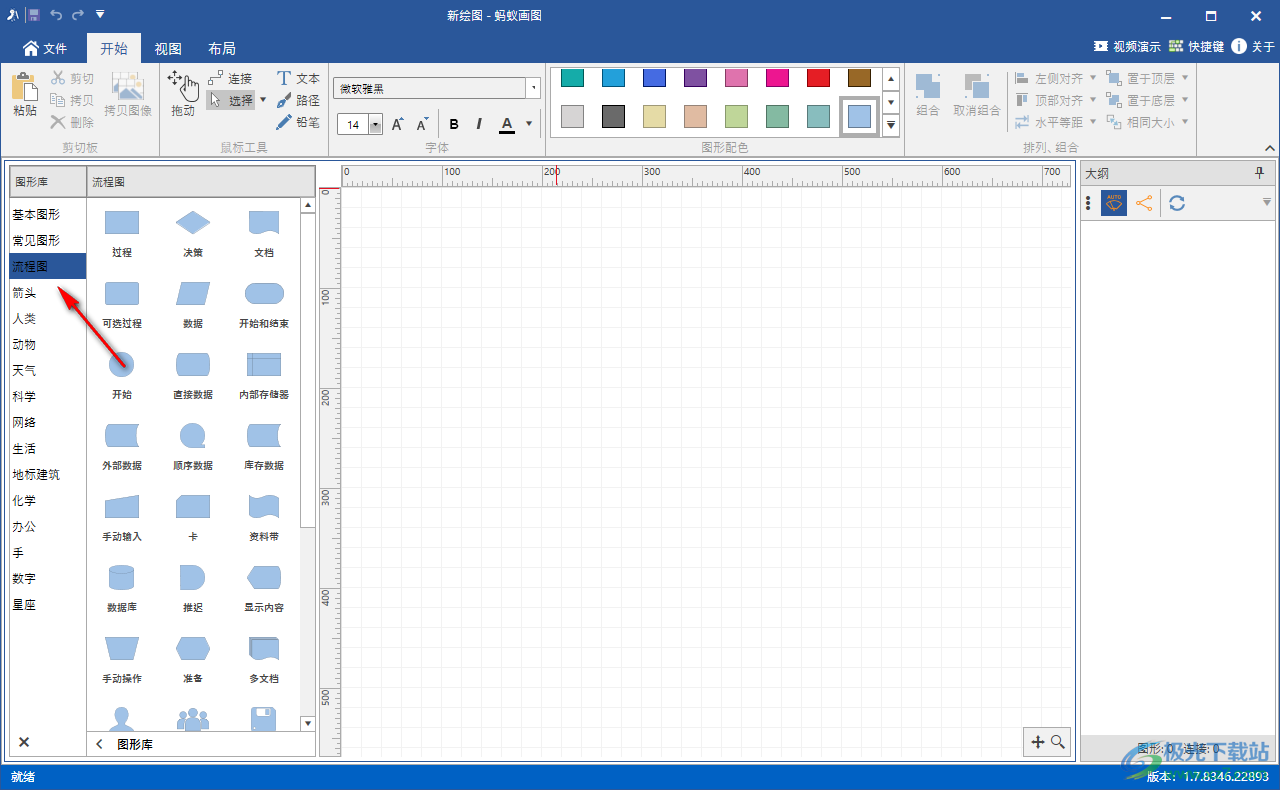Refresh the outline panel
Viewport: 1280px width, 790px height.
(x=1177, y=203)
